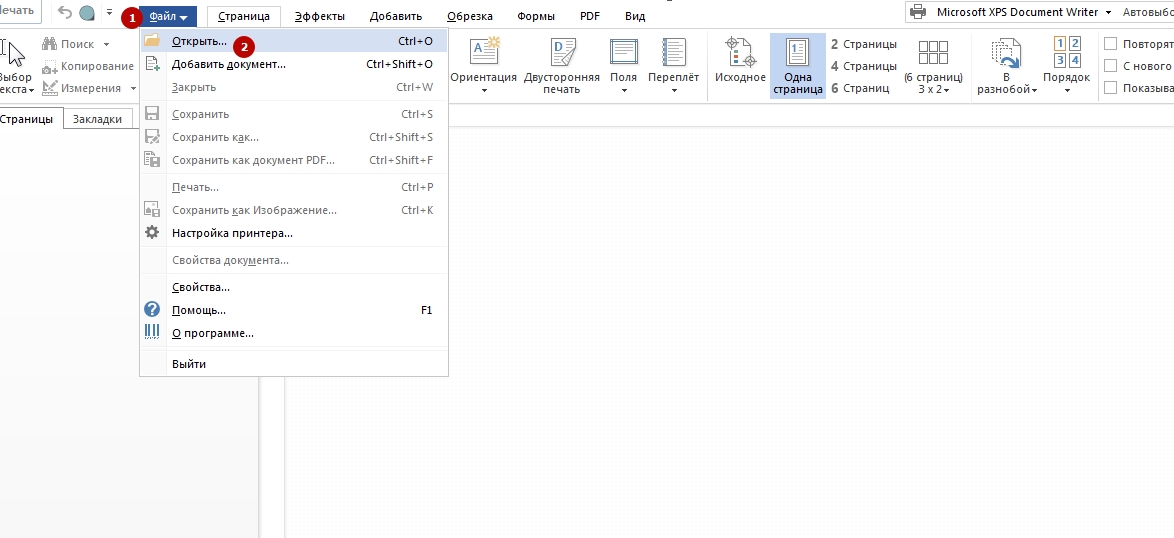Click the Исходное original layout icon
1174x538 pixels.
click(740, 53)
